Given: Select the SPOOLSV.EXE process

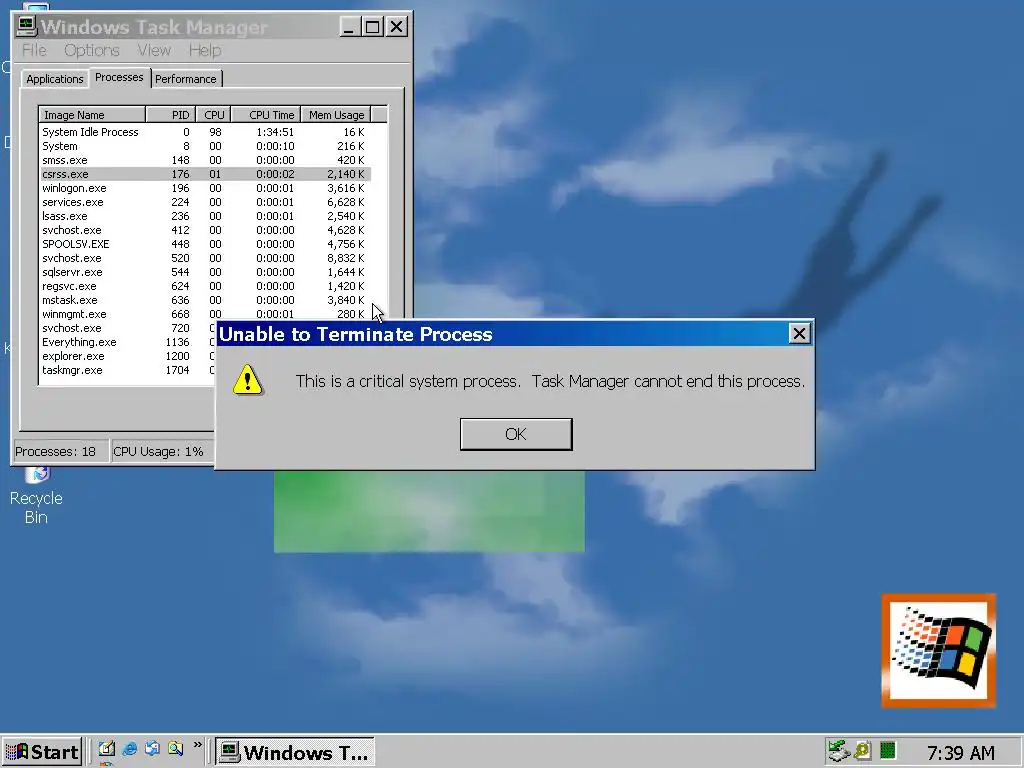Looking at the screenshot, I should point(205,244).
